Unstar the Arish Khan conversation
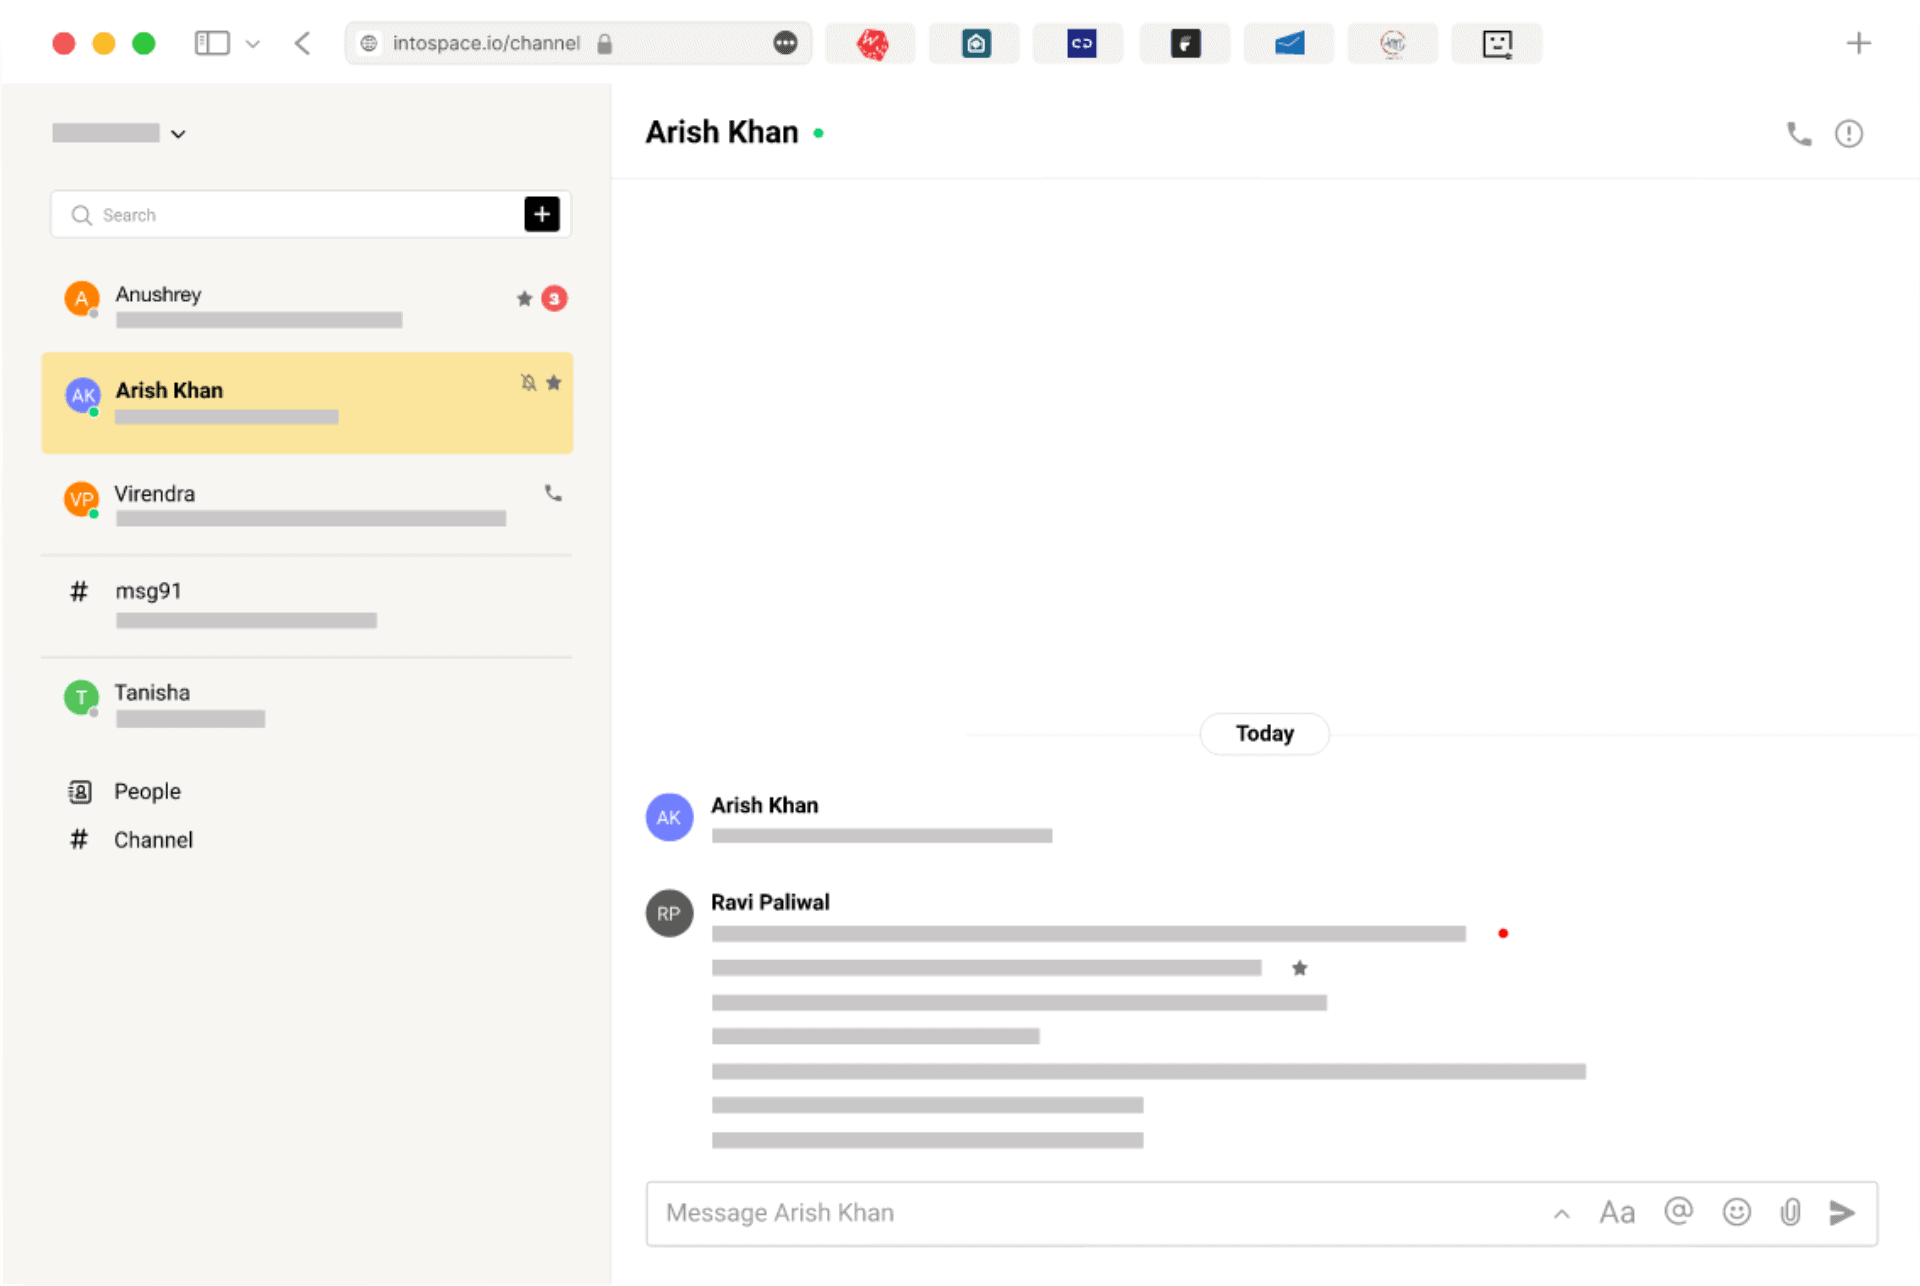Screen dimensions: 1920x1286 554,382
